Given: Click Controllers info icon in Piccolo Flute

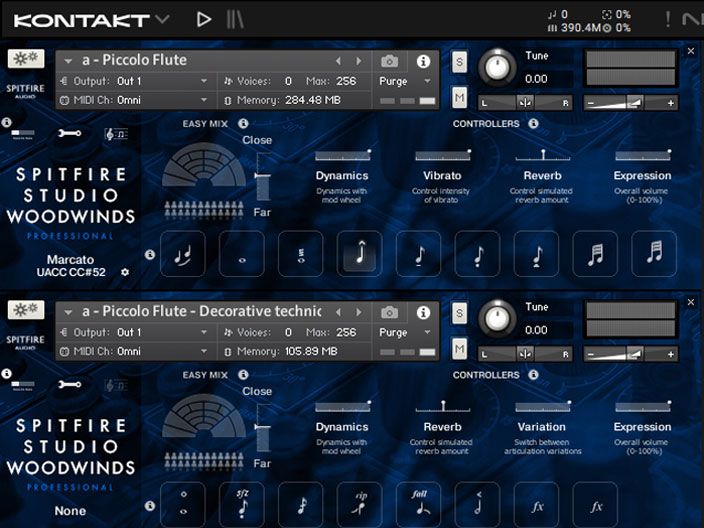Looking at the screenshot, I should (533, 123).
